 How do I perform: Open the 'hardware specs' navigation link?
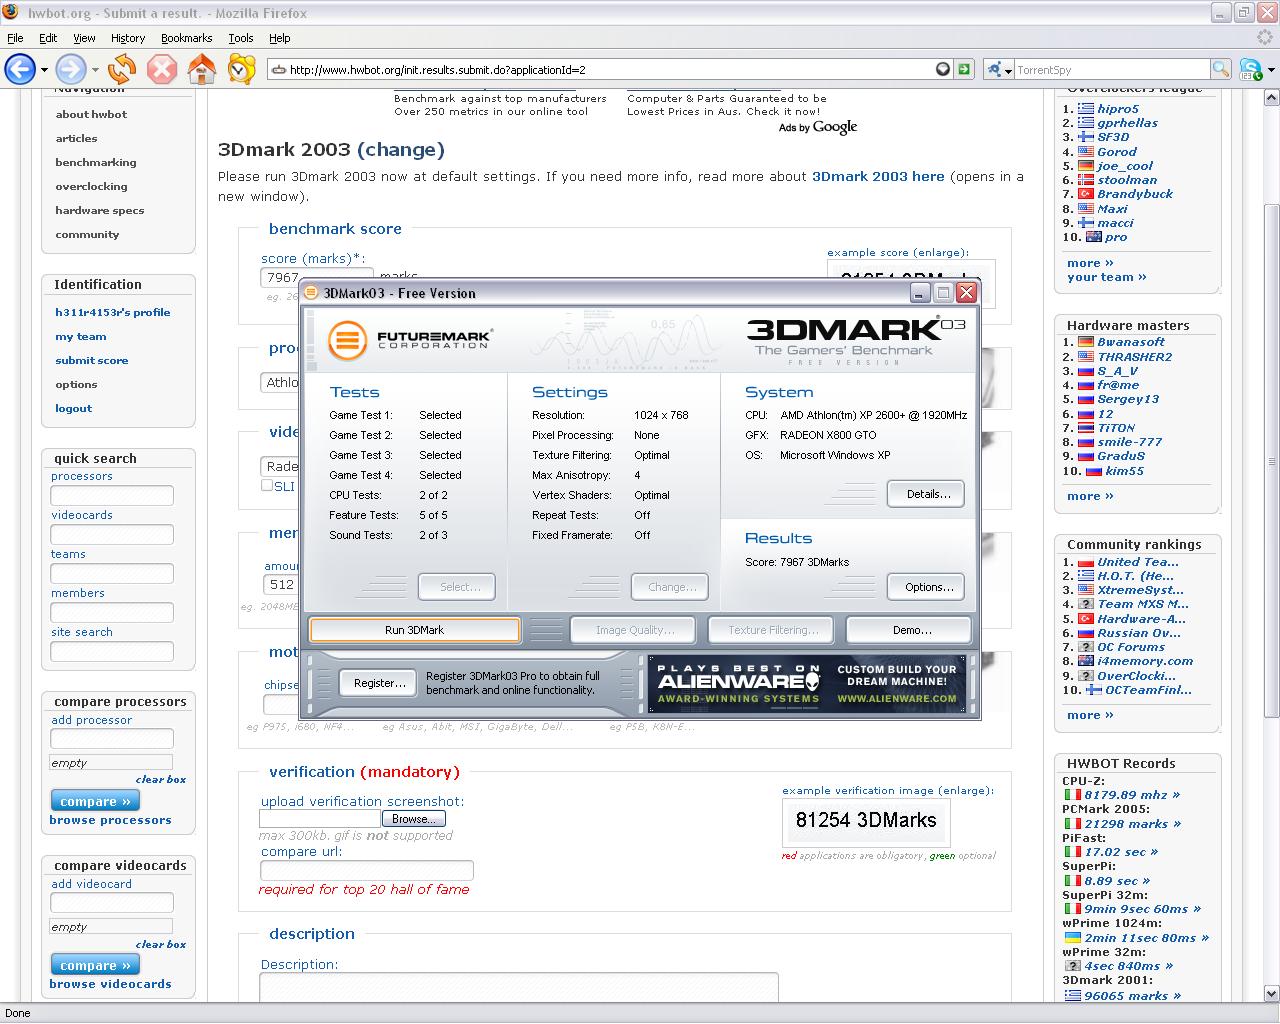pyautogui.click(x=100, y=210)
